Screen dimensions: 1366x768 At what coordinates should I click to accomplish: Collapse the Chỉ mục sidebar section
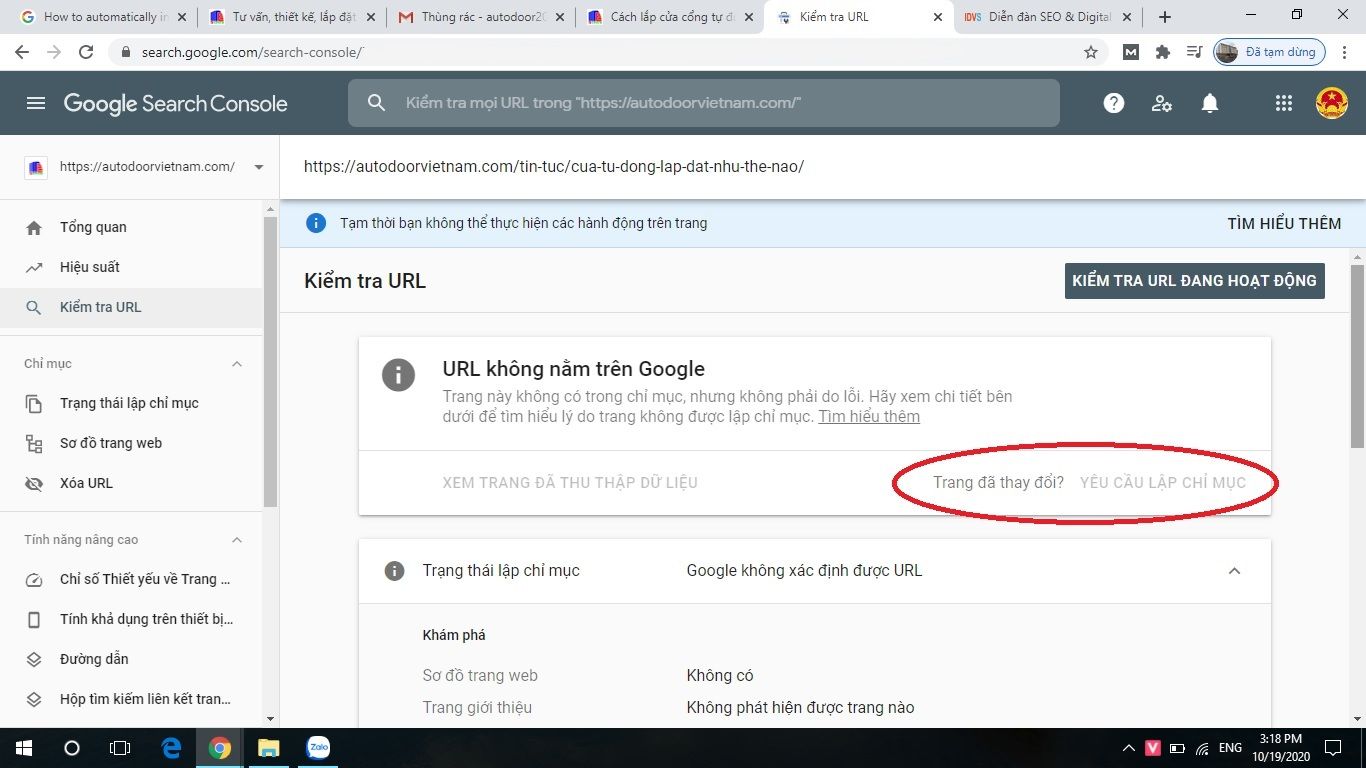[237, 363]
